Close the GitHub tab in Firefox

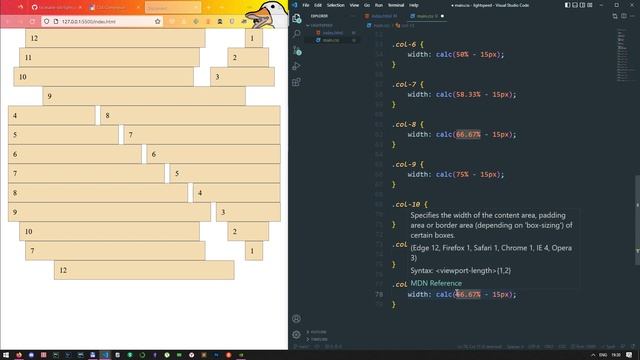(80, 7)
